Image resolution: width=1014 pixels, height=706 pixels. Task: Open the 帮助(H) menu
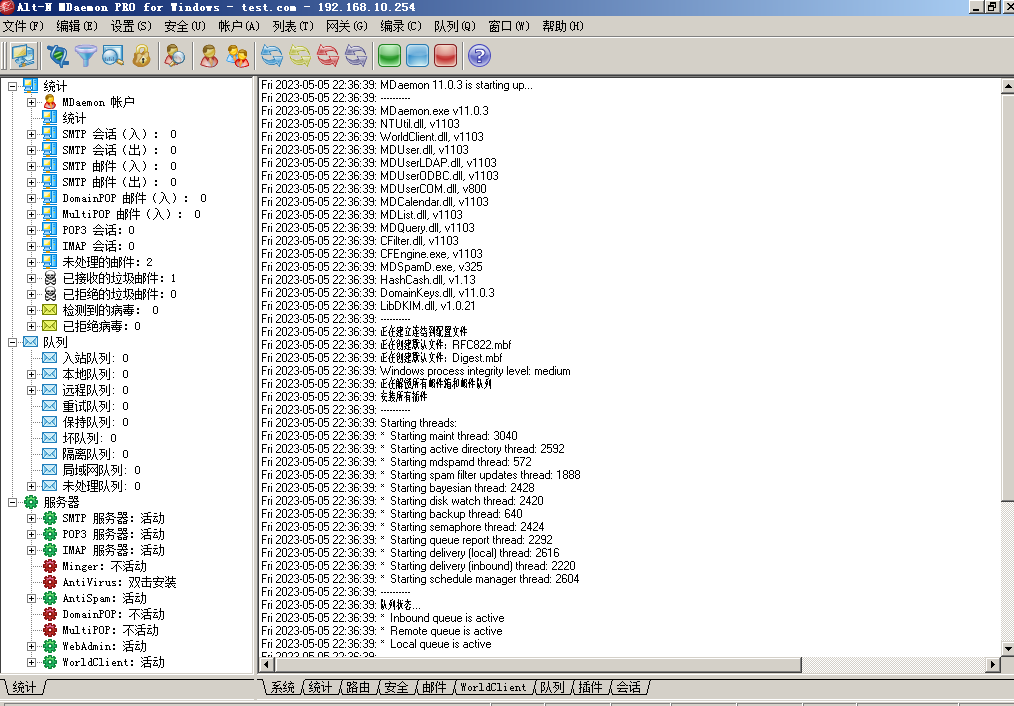point(563,26)
